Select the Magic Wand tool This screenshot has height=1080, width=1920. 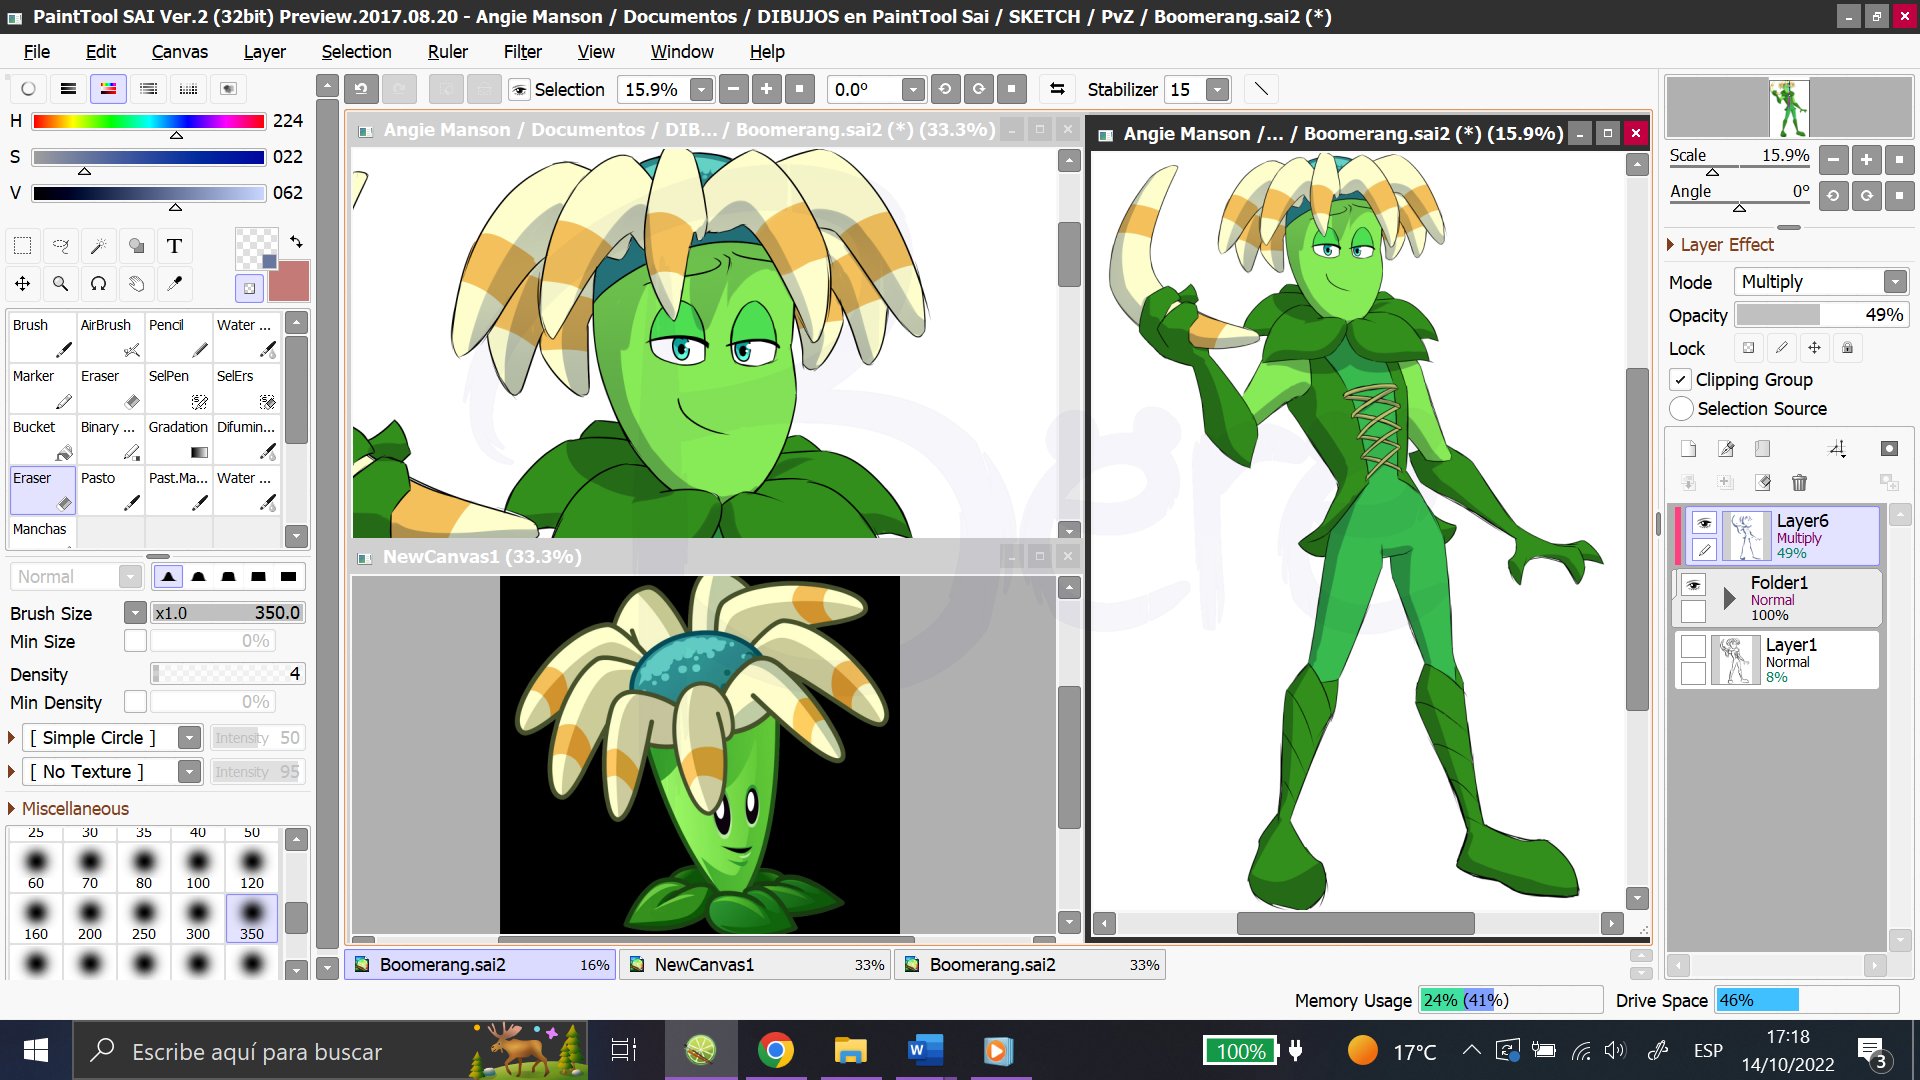[99, 245]
